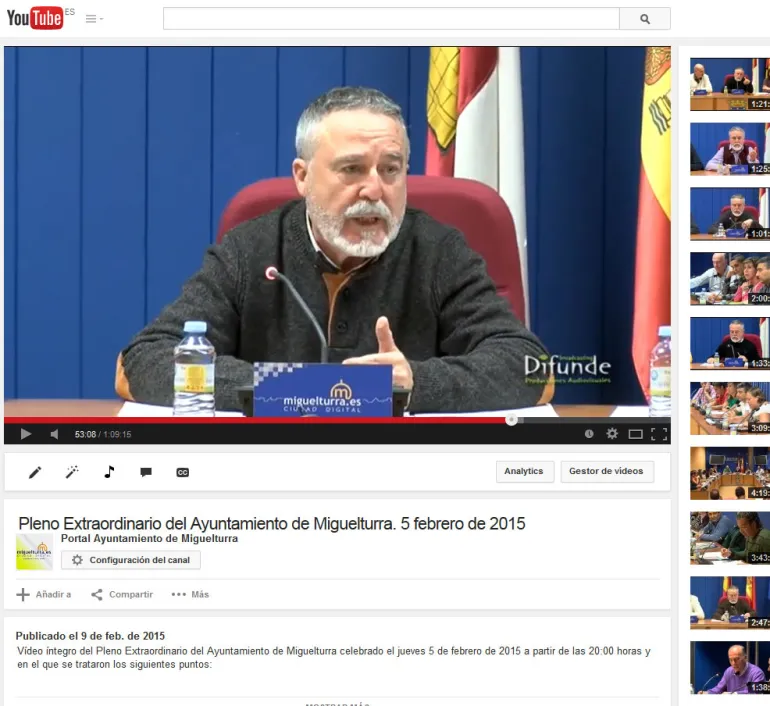Click the Watch Later clock icon
Image resolution: width=770 pixels, height=706 pixels.
pos(589,434)
